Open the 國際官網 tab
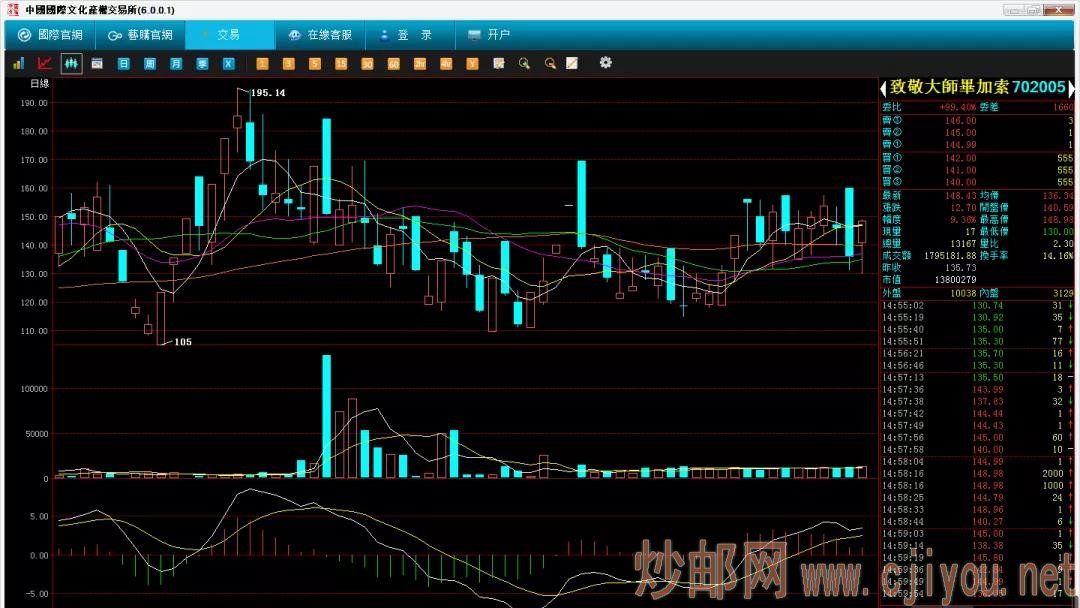 50,34
